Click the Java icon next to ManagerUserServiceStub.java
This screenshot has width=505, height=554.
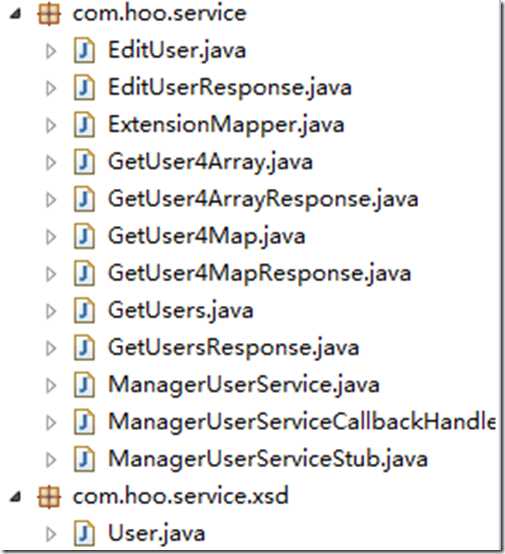[x=84, y=459]
